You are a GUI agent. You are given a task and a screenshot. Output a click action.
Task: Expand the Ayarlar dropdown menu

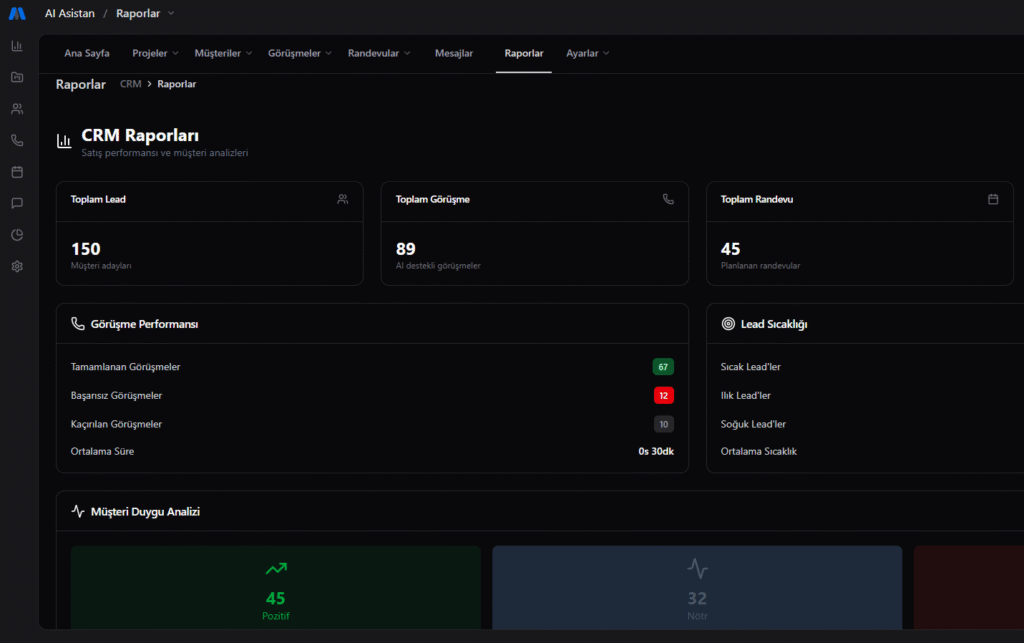587,53
